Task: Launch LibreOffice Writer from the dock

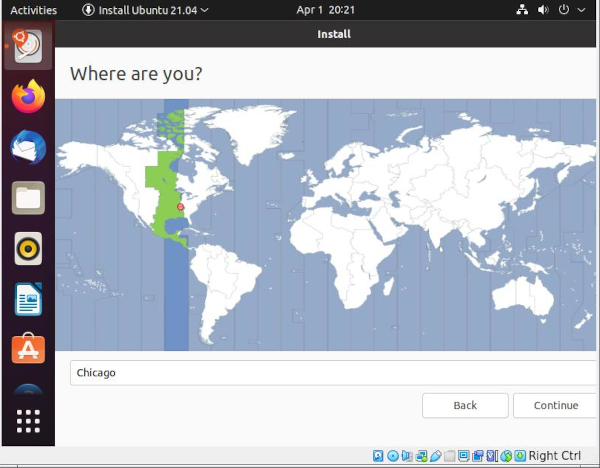Action: coord(28,298)
